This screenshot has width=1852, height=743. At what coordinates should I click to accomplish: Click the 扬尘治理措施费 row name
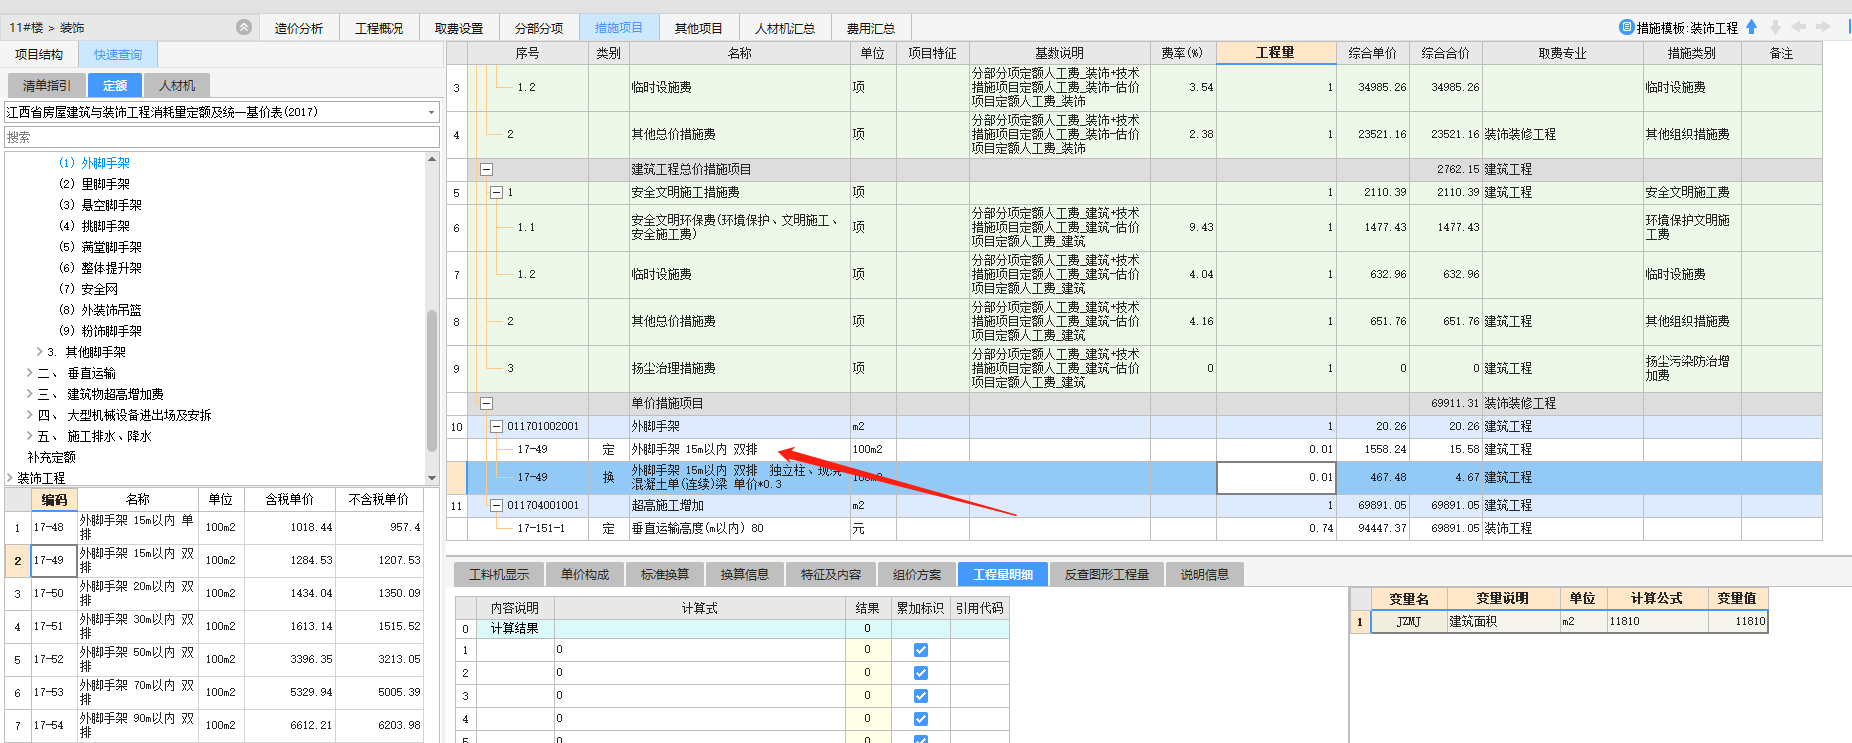(673, 368)
